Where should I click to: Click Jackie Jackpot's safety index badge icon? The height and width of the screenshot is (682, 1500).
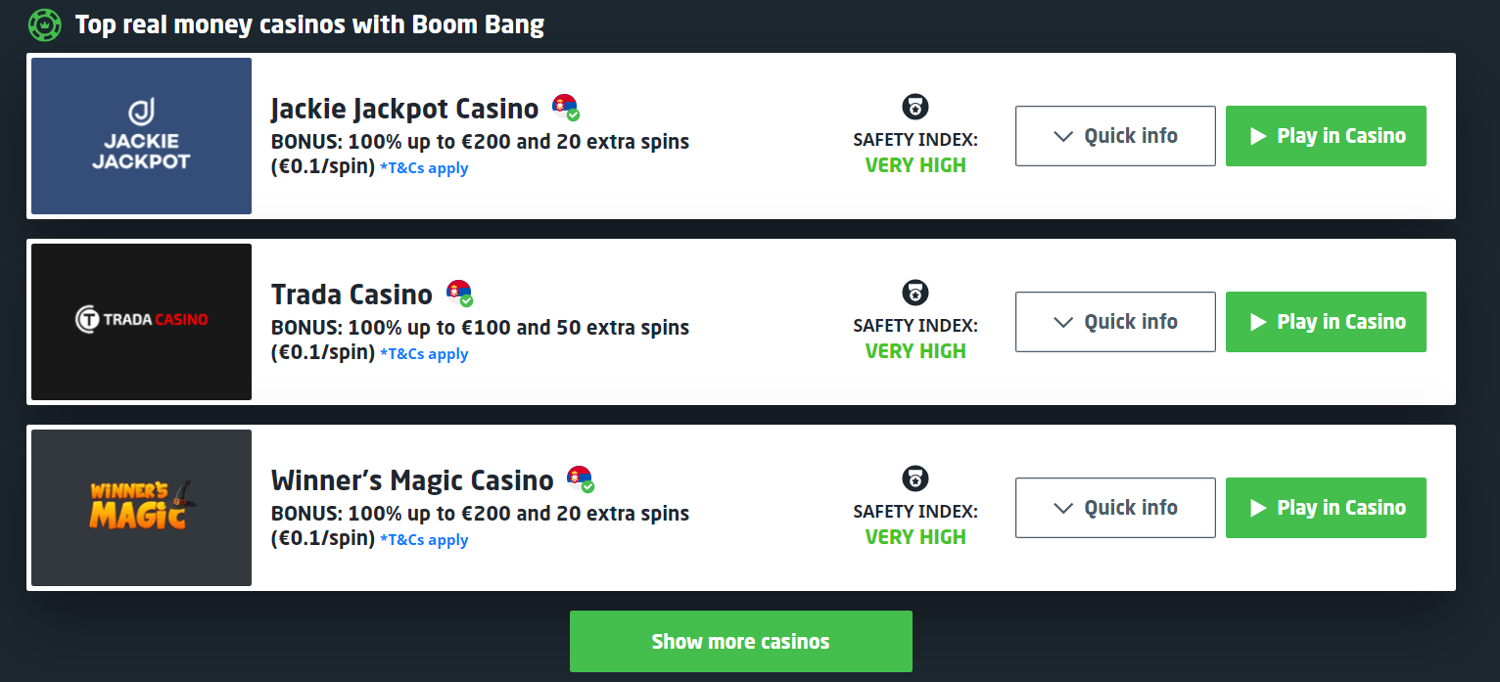(915, 106)
